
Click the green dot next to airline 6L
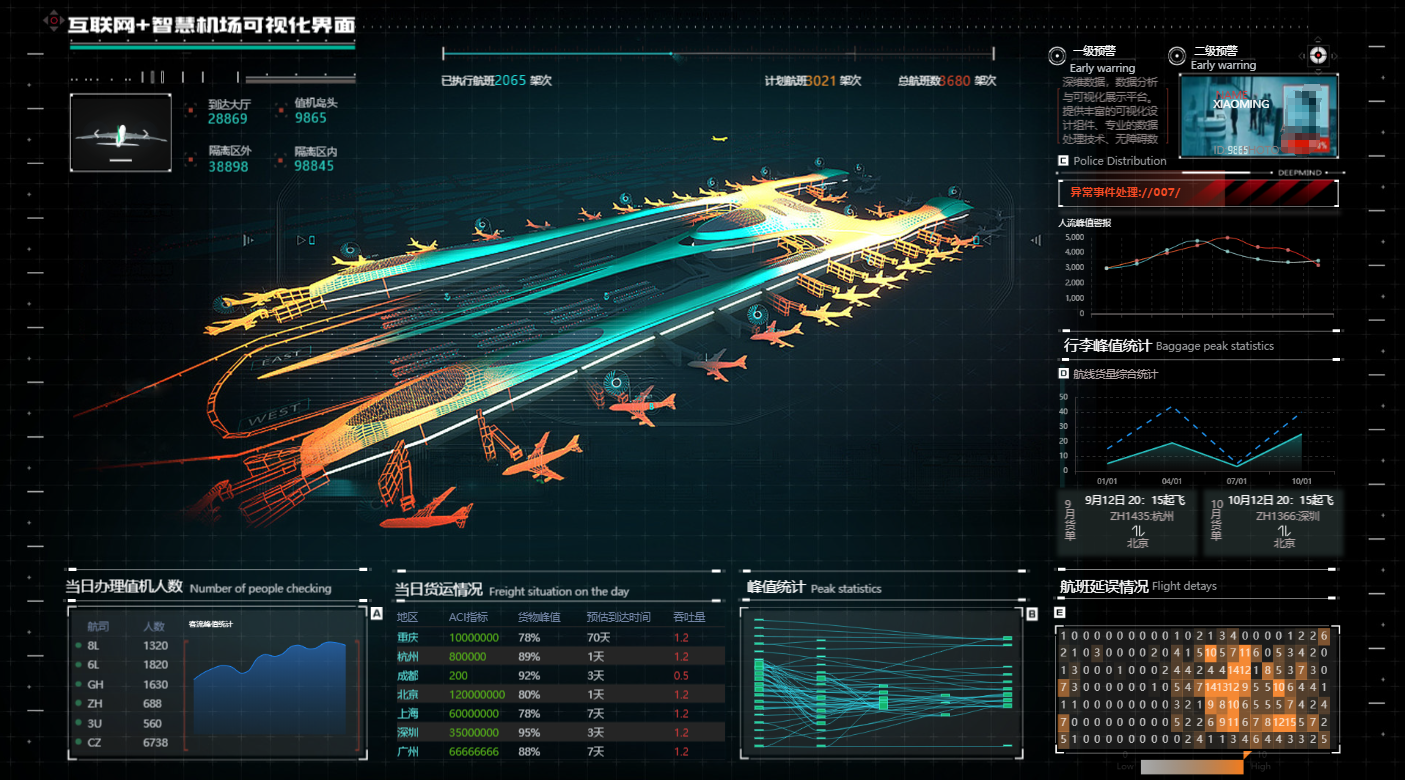(77, 665)
